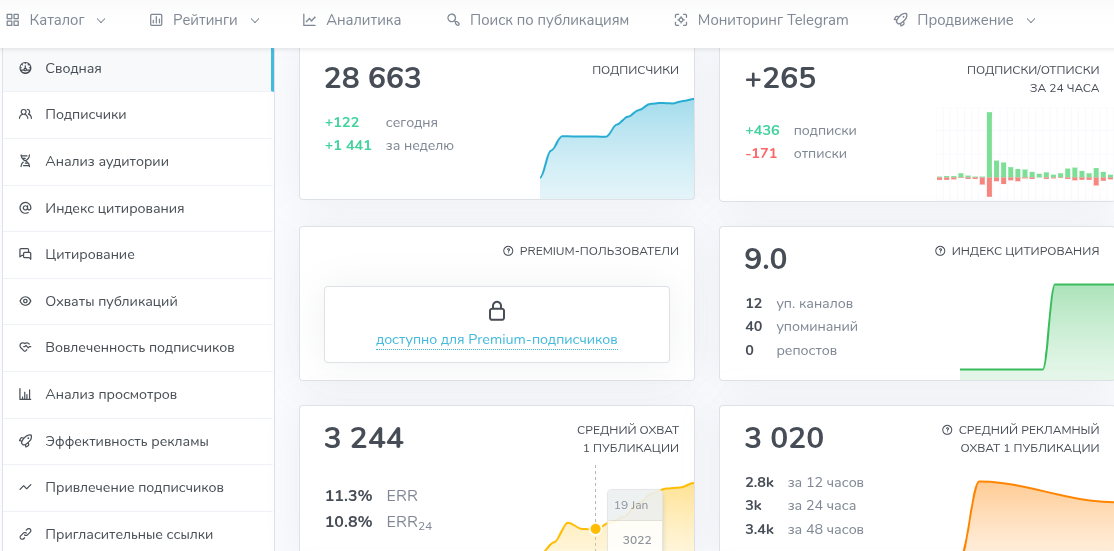Click the speech bubbles icon next to Цитирование
The height and width of the screenshot is (551, 1114).
coord(26,254)
